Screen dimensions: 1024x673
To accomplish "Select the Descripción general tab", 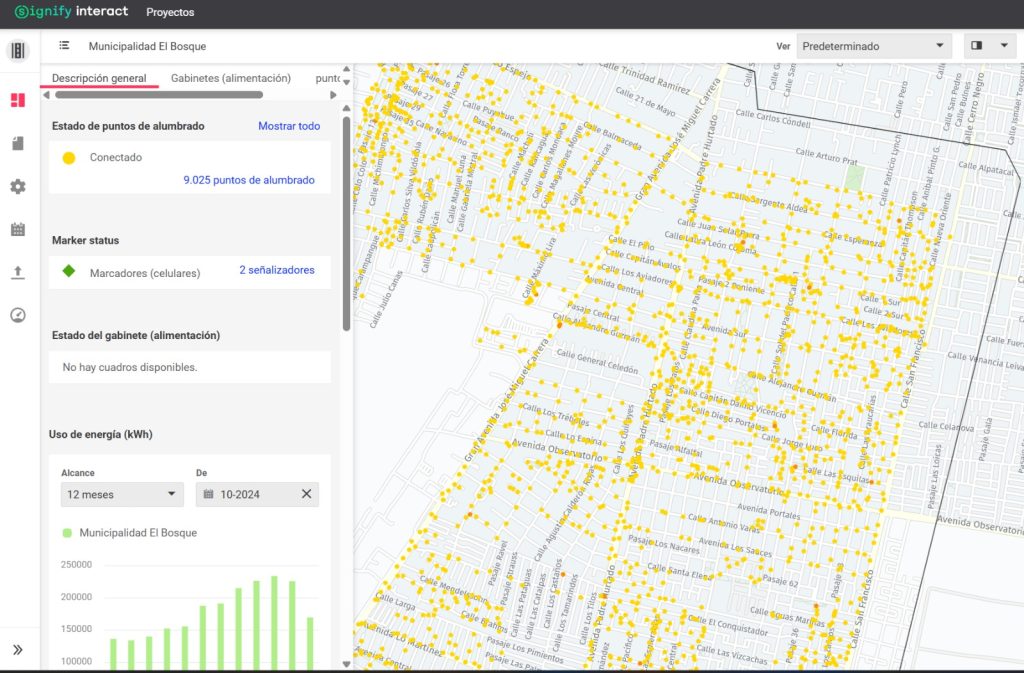I will 99,78.
